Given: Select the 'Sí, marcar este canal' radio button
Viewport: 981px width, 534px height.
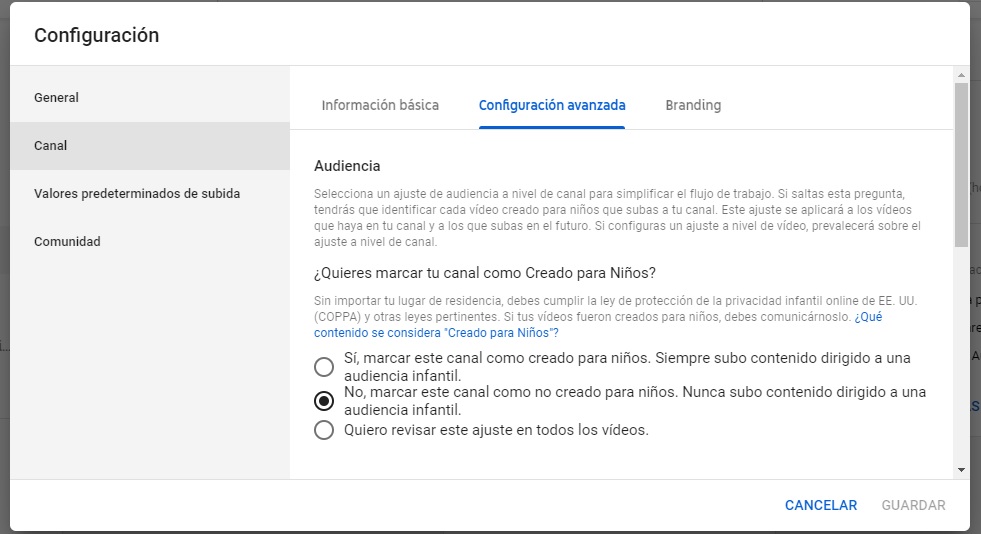Looking at the screenshot, I should click(x=324, y=366).
